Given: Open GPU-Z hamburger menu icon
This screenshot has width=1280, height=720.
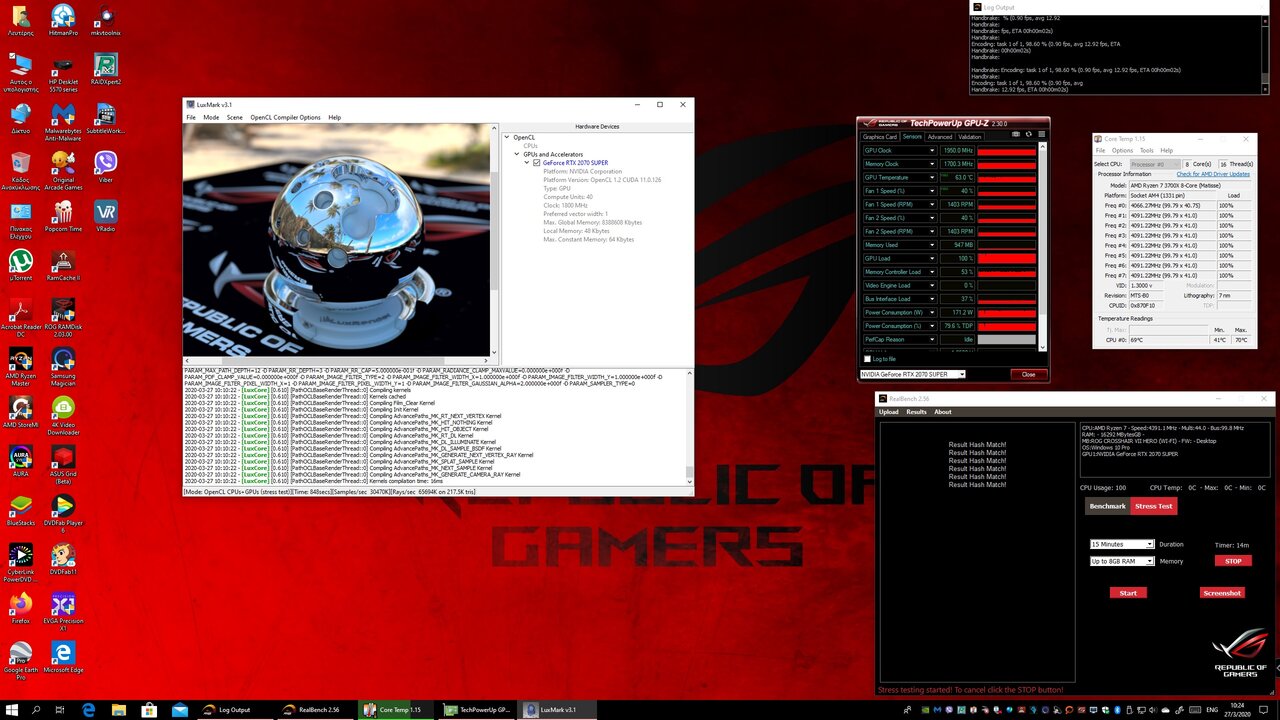Looking at the screenshot, I should pyautogui.click(x=1040, y=134).
